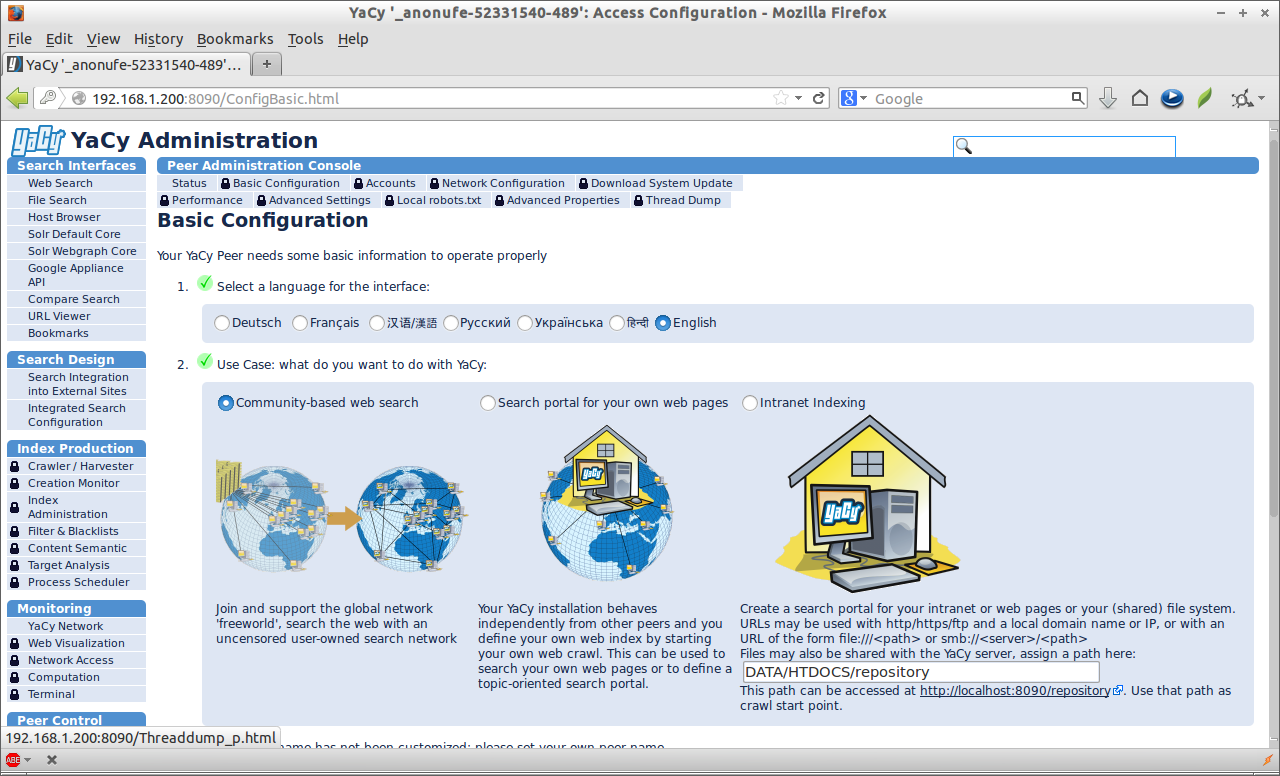Select the Chinese 汉语/漢語 language option
This screenshot has height=776, width=1280.
(377, 323)
